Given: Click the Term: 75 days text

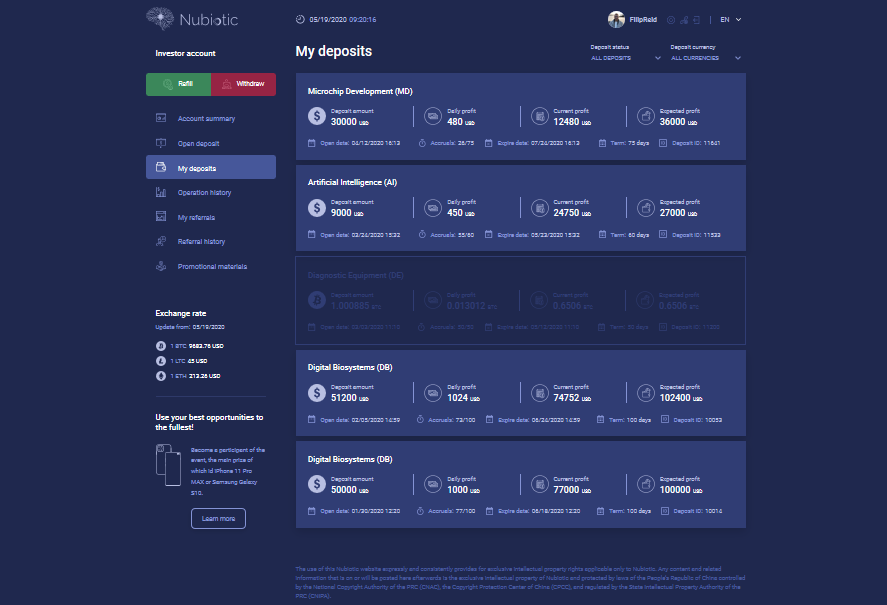Looking at the screenshot, I should click(630, 143).
